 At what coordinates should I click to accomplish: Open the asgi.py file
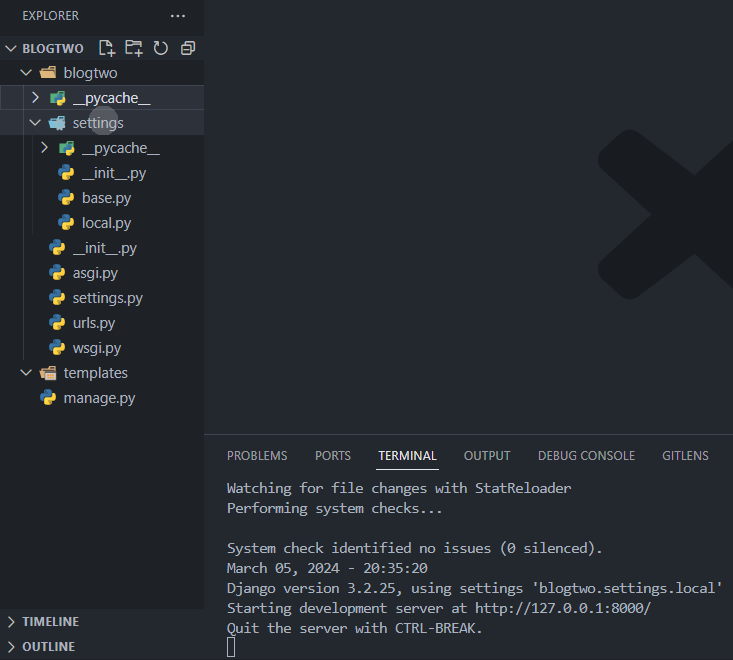pyautogui.click(x=95, y=273)
